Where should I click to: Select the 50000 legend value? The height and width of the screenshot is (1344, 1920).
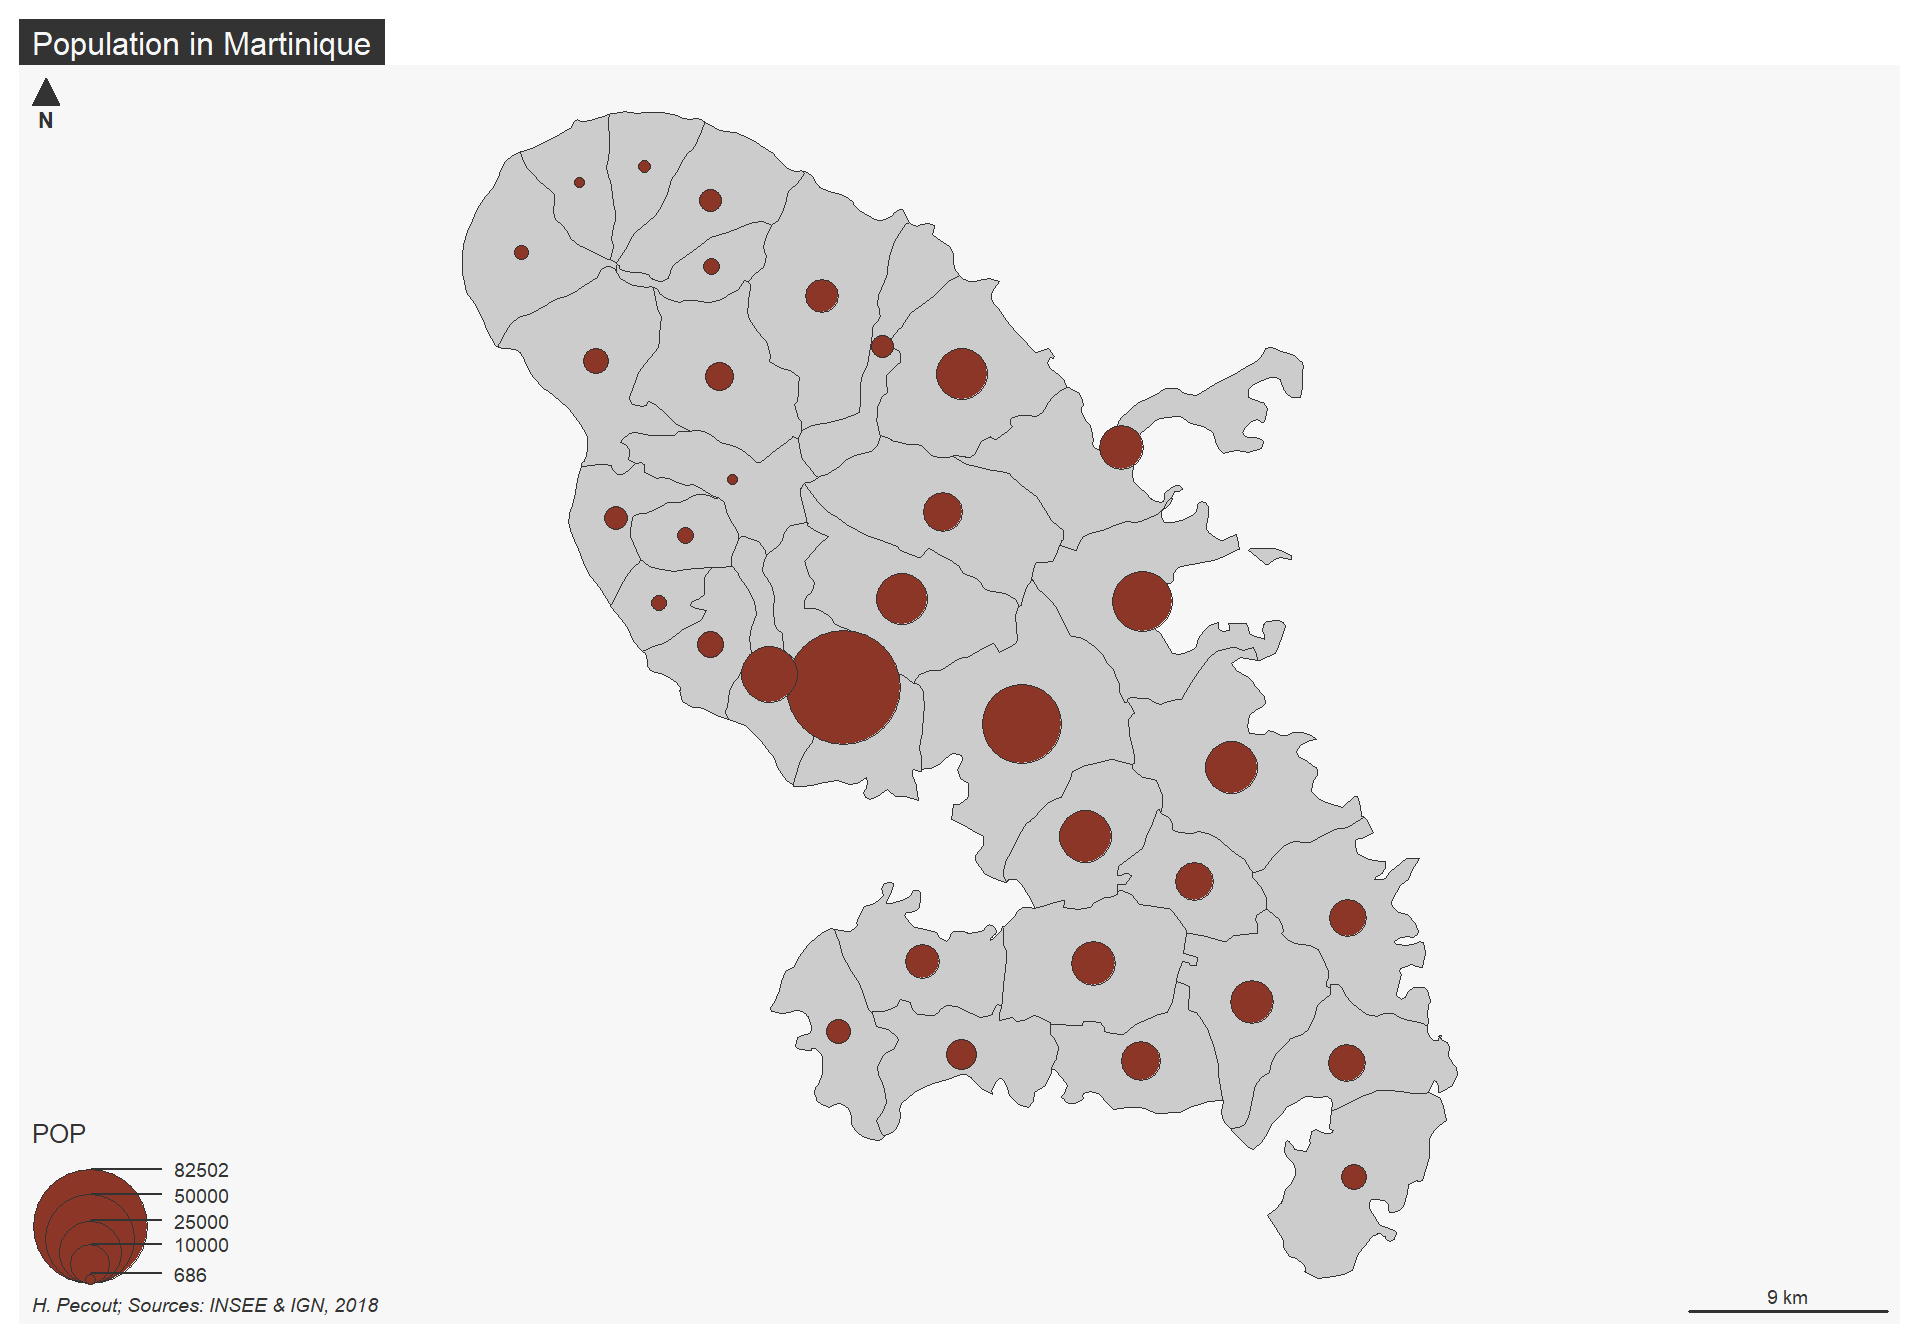click(201, 1196)
